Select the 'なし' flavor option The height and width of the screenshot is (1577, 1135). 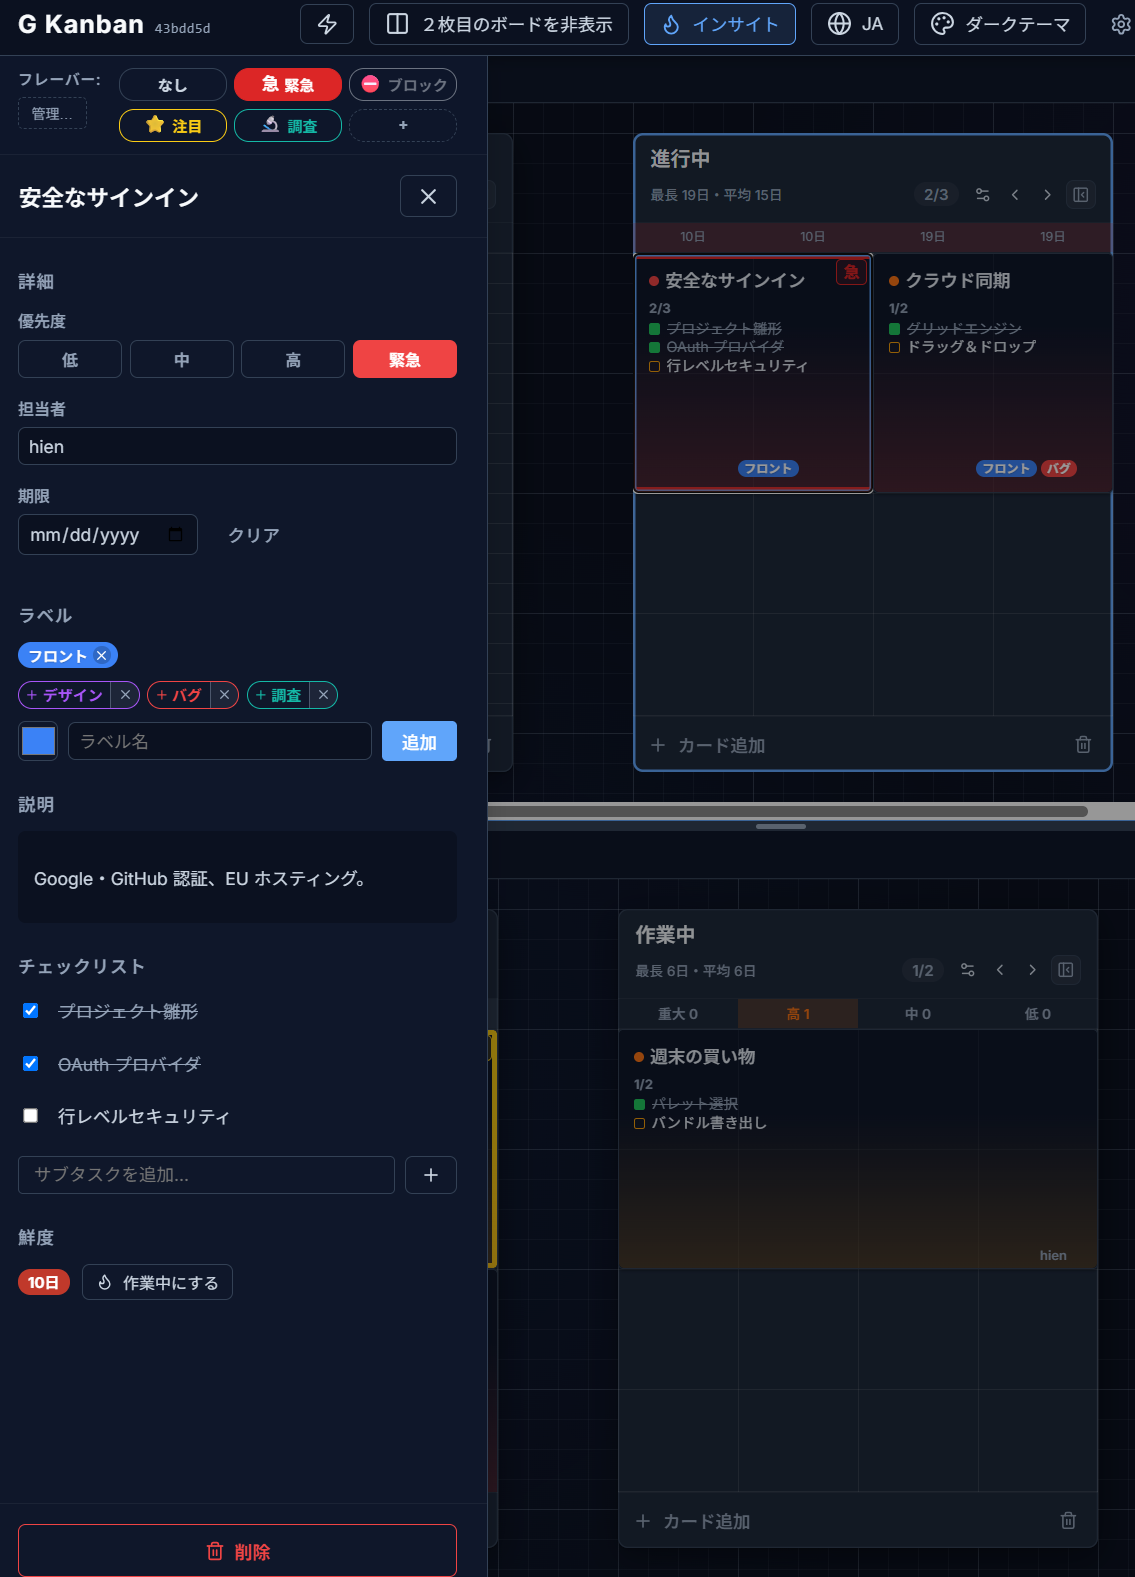coord(173,85)
